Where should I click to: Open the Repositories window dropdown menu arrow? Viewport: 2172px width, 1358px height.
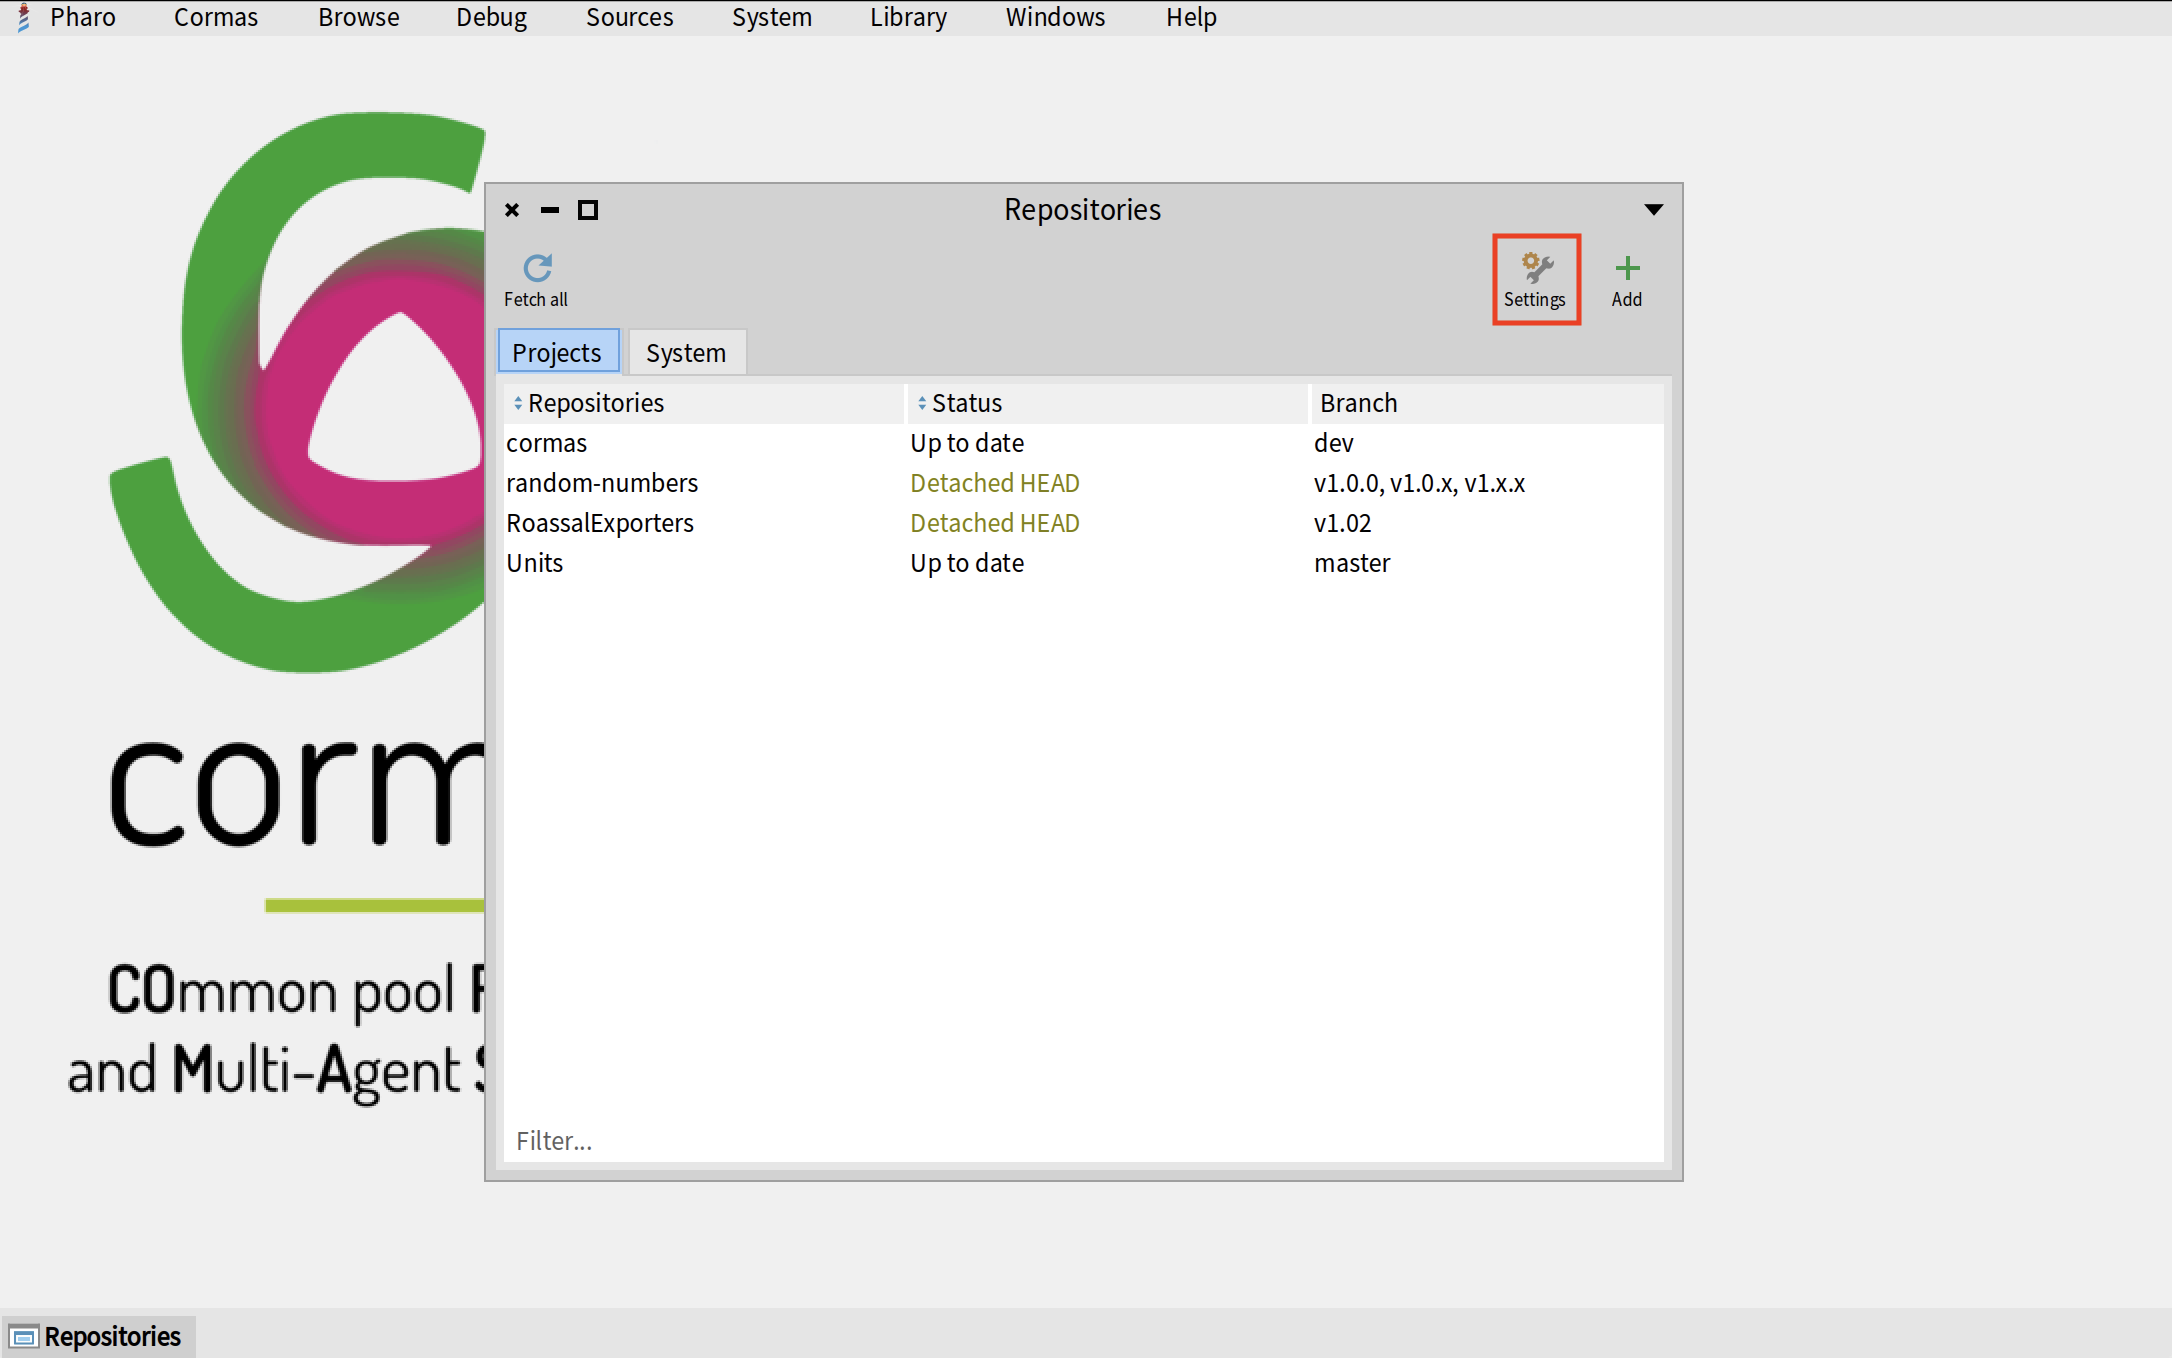point(1653,210)
